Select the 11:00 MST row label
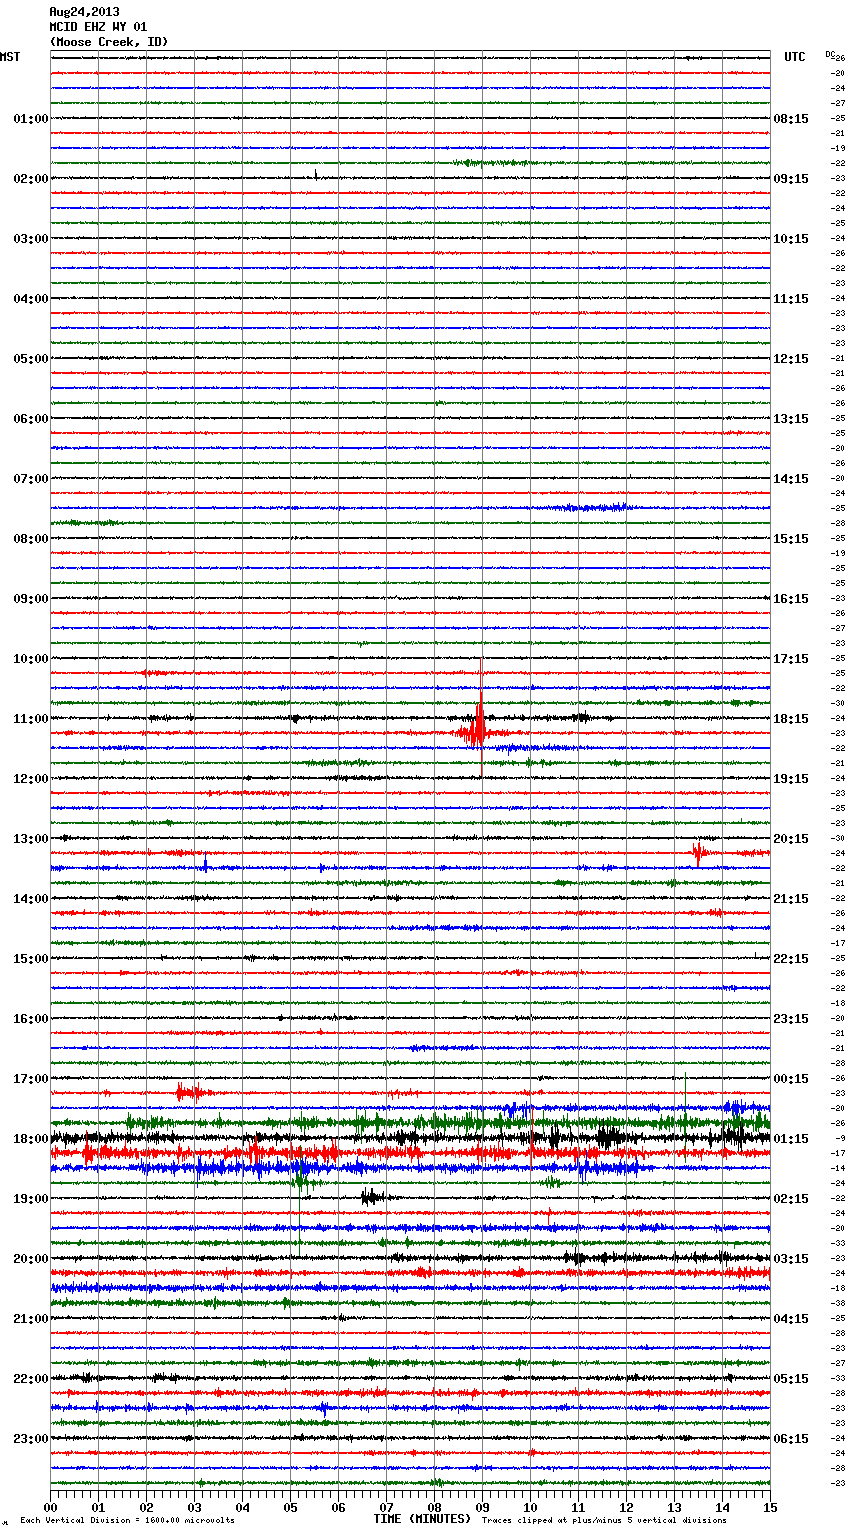The width and height of the screenshot is (850, 1534). point(31,719)
